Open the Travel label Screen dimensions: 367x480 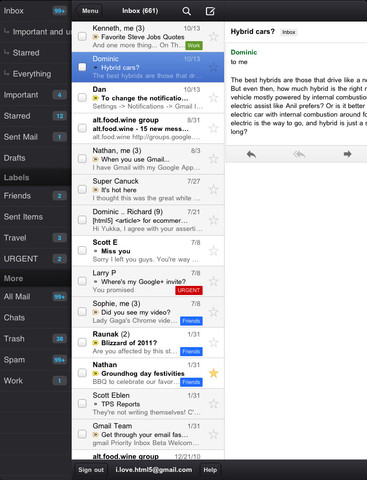coord(35,238)
